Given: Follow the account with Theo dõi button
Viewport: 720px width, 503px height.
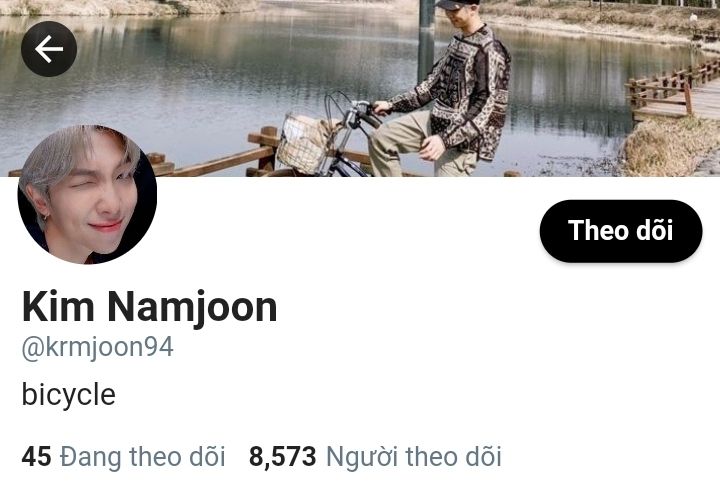Looking at the screenshot, I should 621,231.
